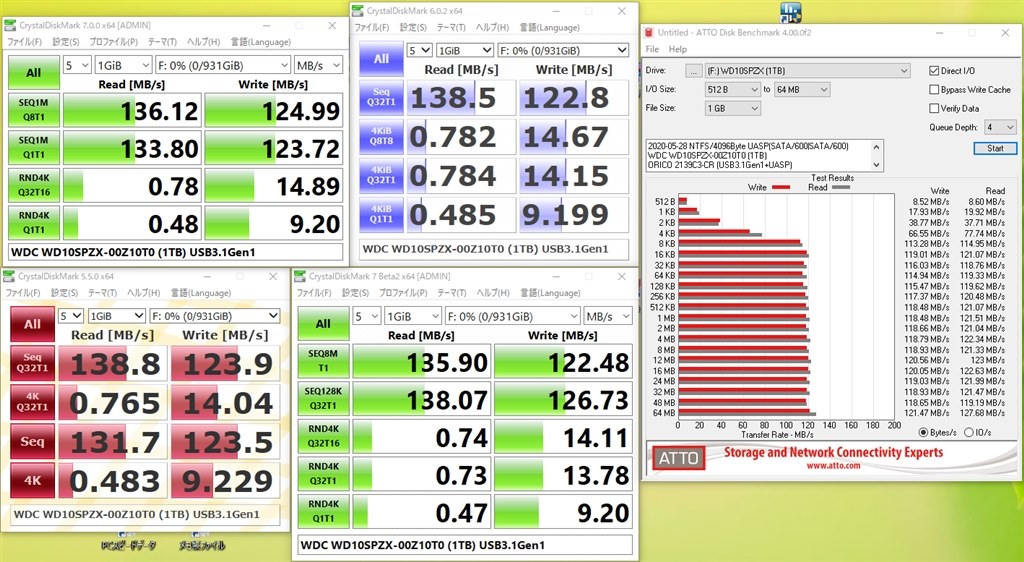1024x562 pixels.
Task: Click All button in CrystalDiskMark 7.0.0 window
Action: pyautogui.click(x=33, y=72)
